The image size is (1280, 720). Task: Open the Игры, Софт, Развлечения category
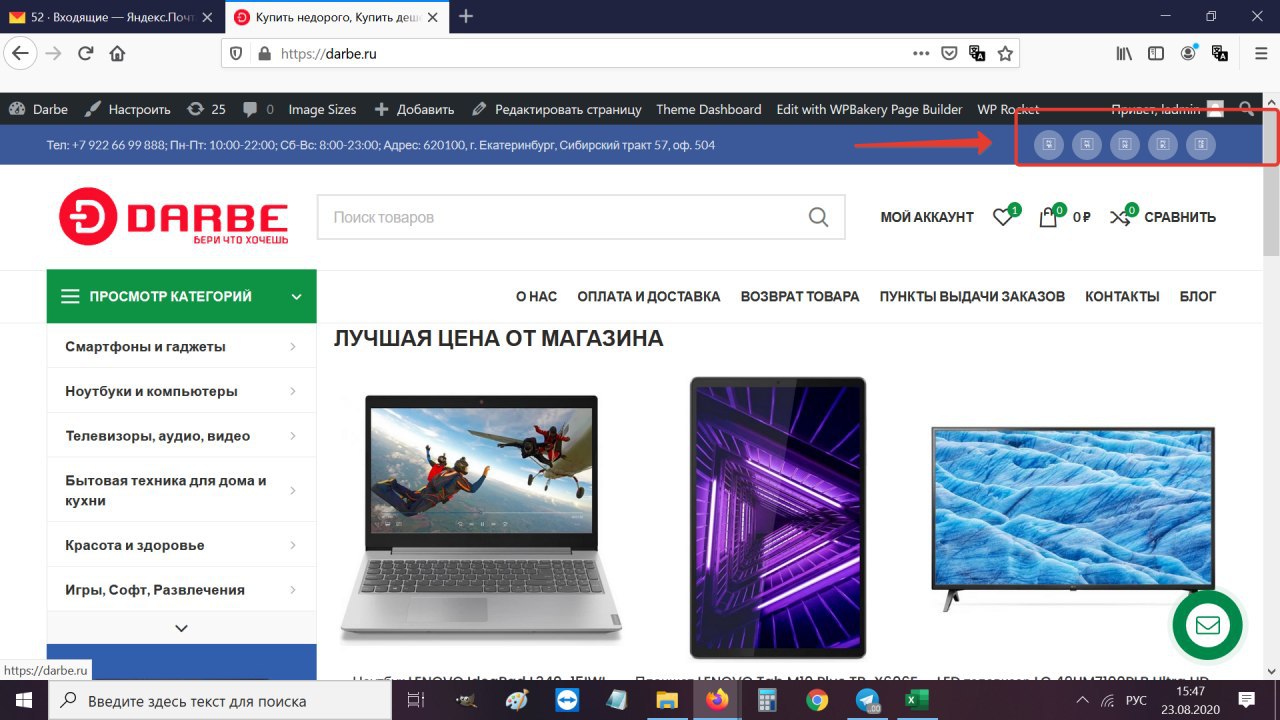[x=155, y=590]
